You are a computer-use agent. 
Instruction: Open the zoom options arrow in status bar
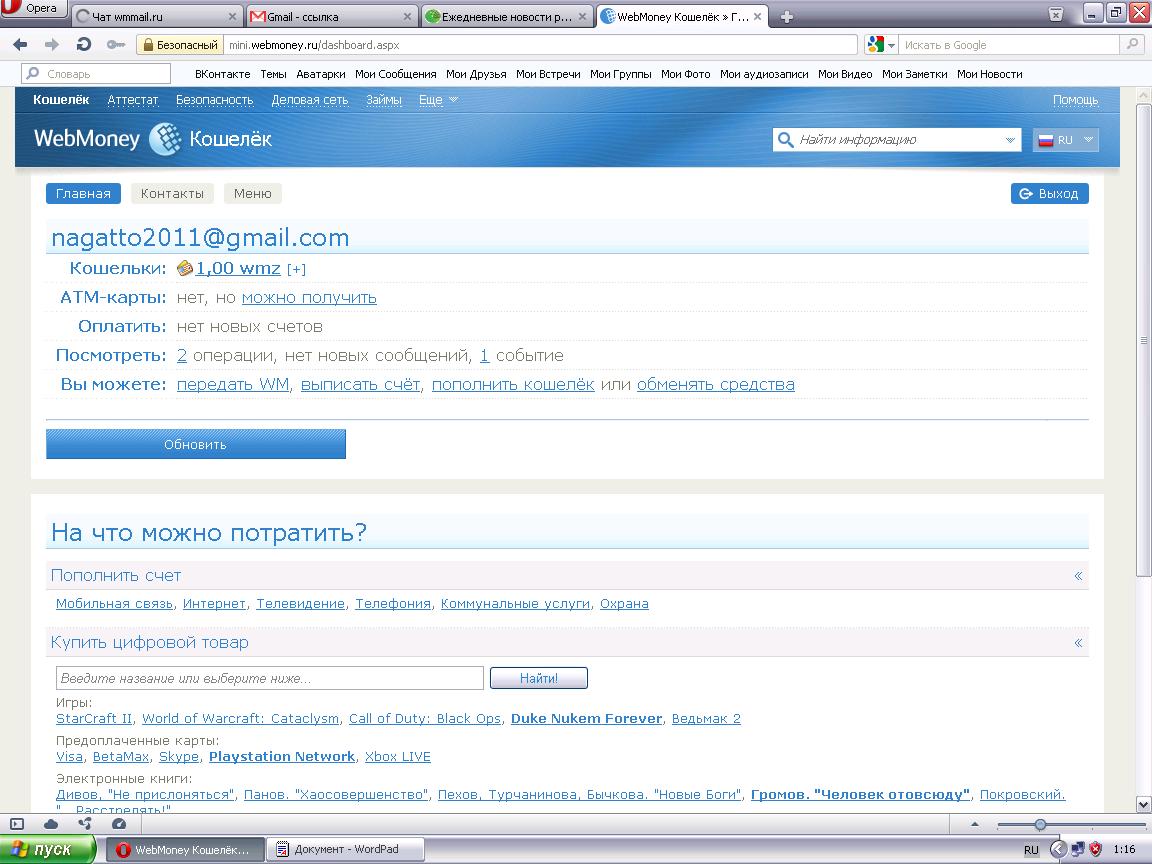[975, 824]
